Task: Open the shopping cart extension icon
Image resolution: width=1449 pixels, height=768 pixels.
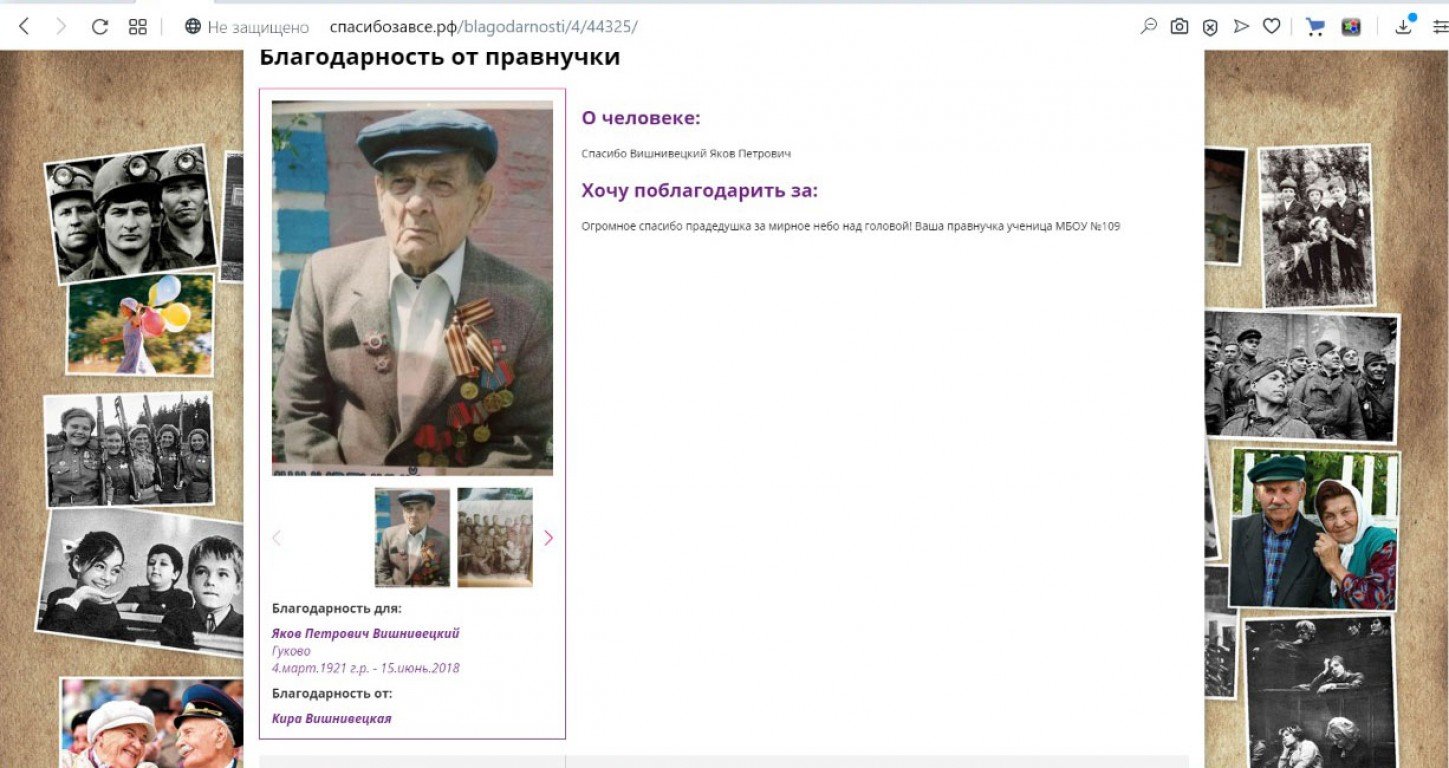Action: pos(1315,27)
